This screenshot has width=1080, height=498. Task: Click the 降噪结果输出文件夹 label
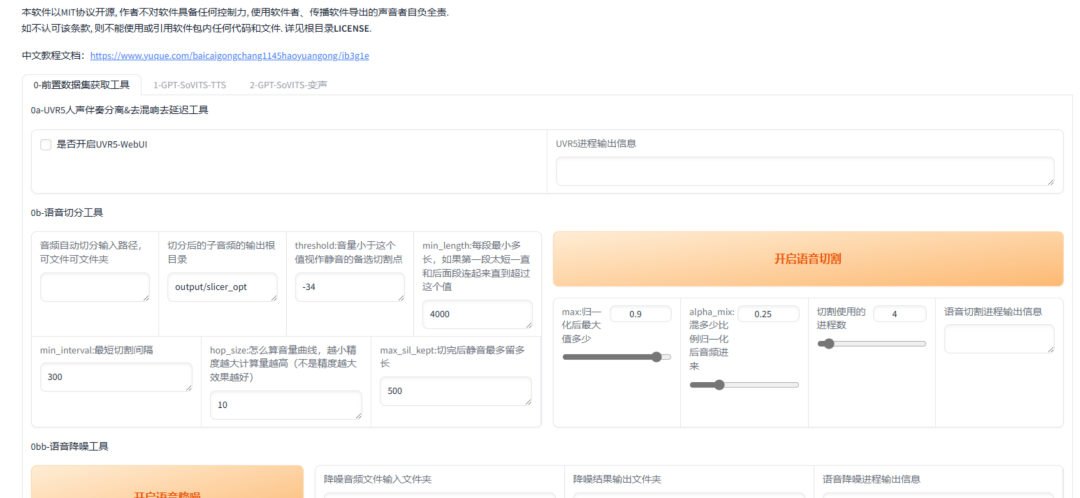[617, 479]
